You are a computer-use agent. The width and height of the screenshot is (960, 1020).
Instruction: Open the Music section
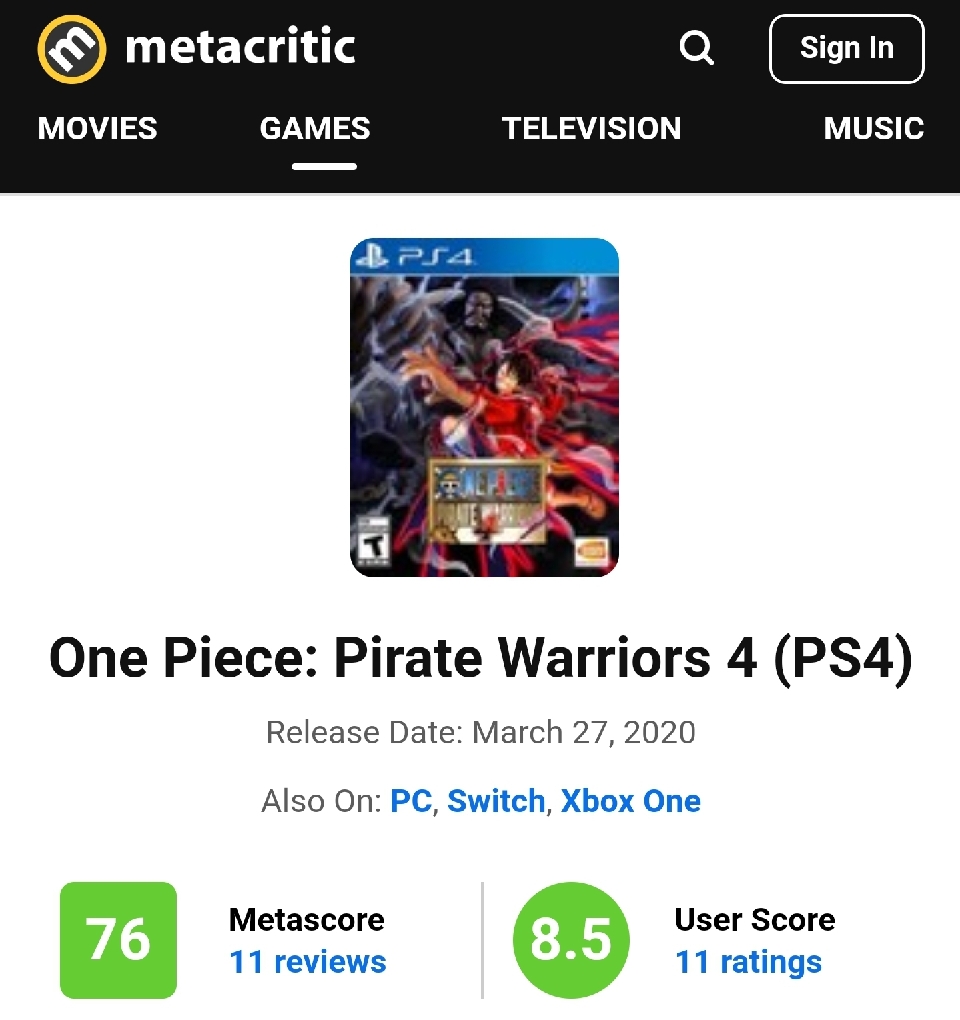click(x=873, y=128)
